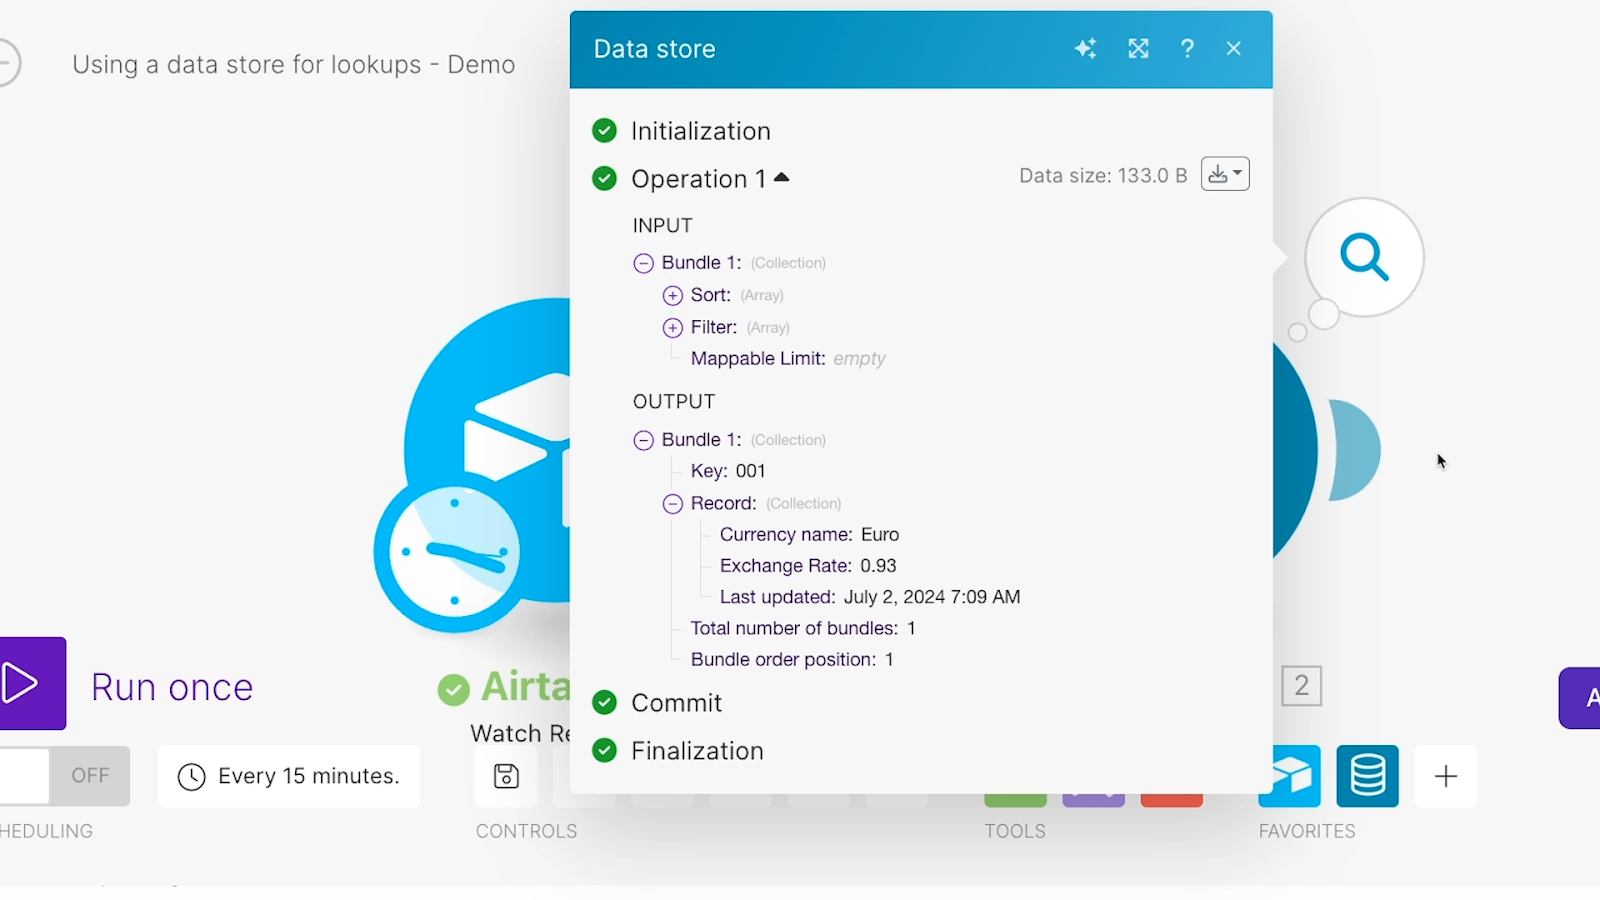Add a favorite with the plus icon
Screen dimensions: 1600x900
pyautogui.click(x=1445, y=776)
